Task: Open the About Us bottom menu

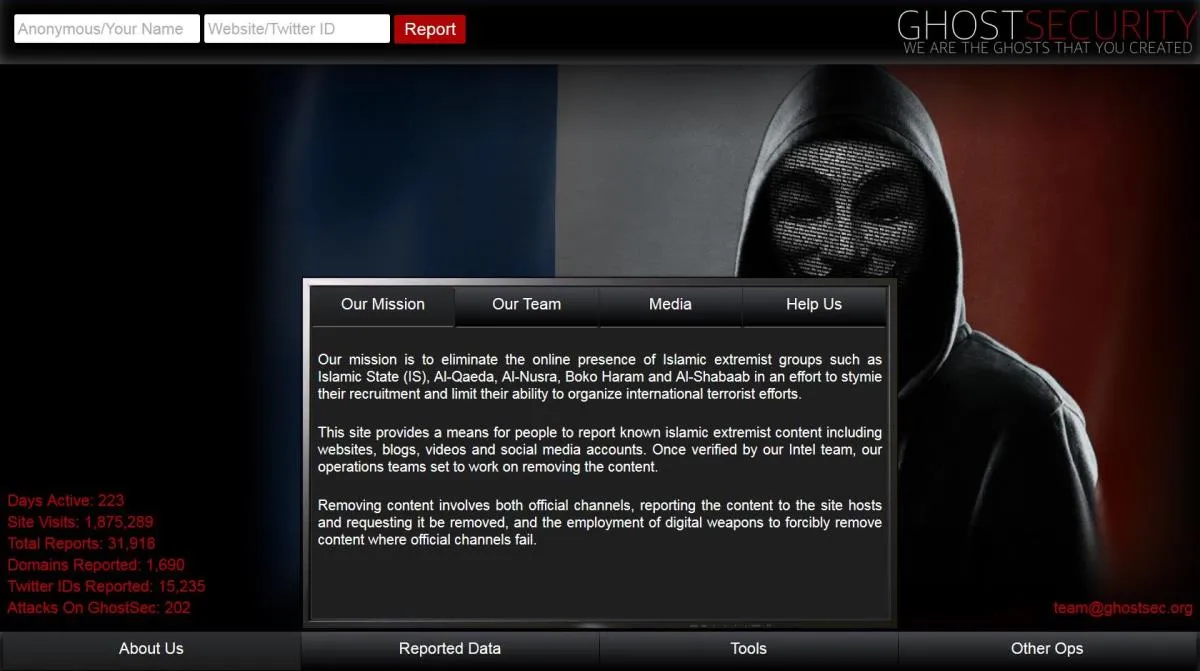Action: [151, 649]
